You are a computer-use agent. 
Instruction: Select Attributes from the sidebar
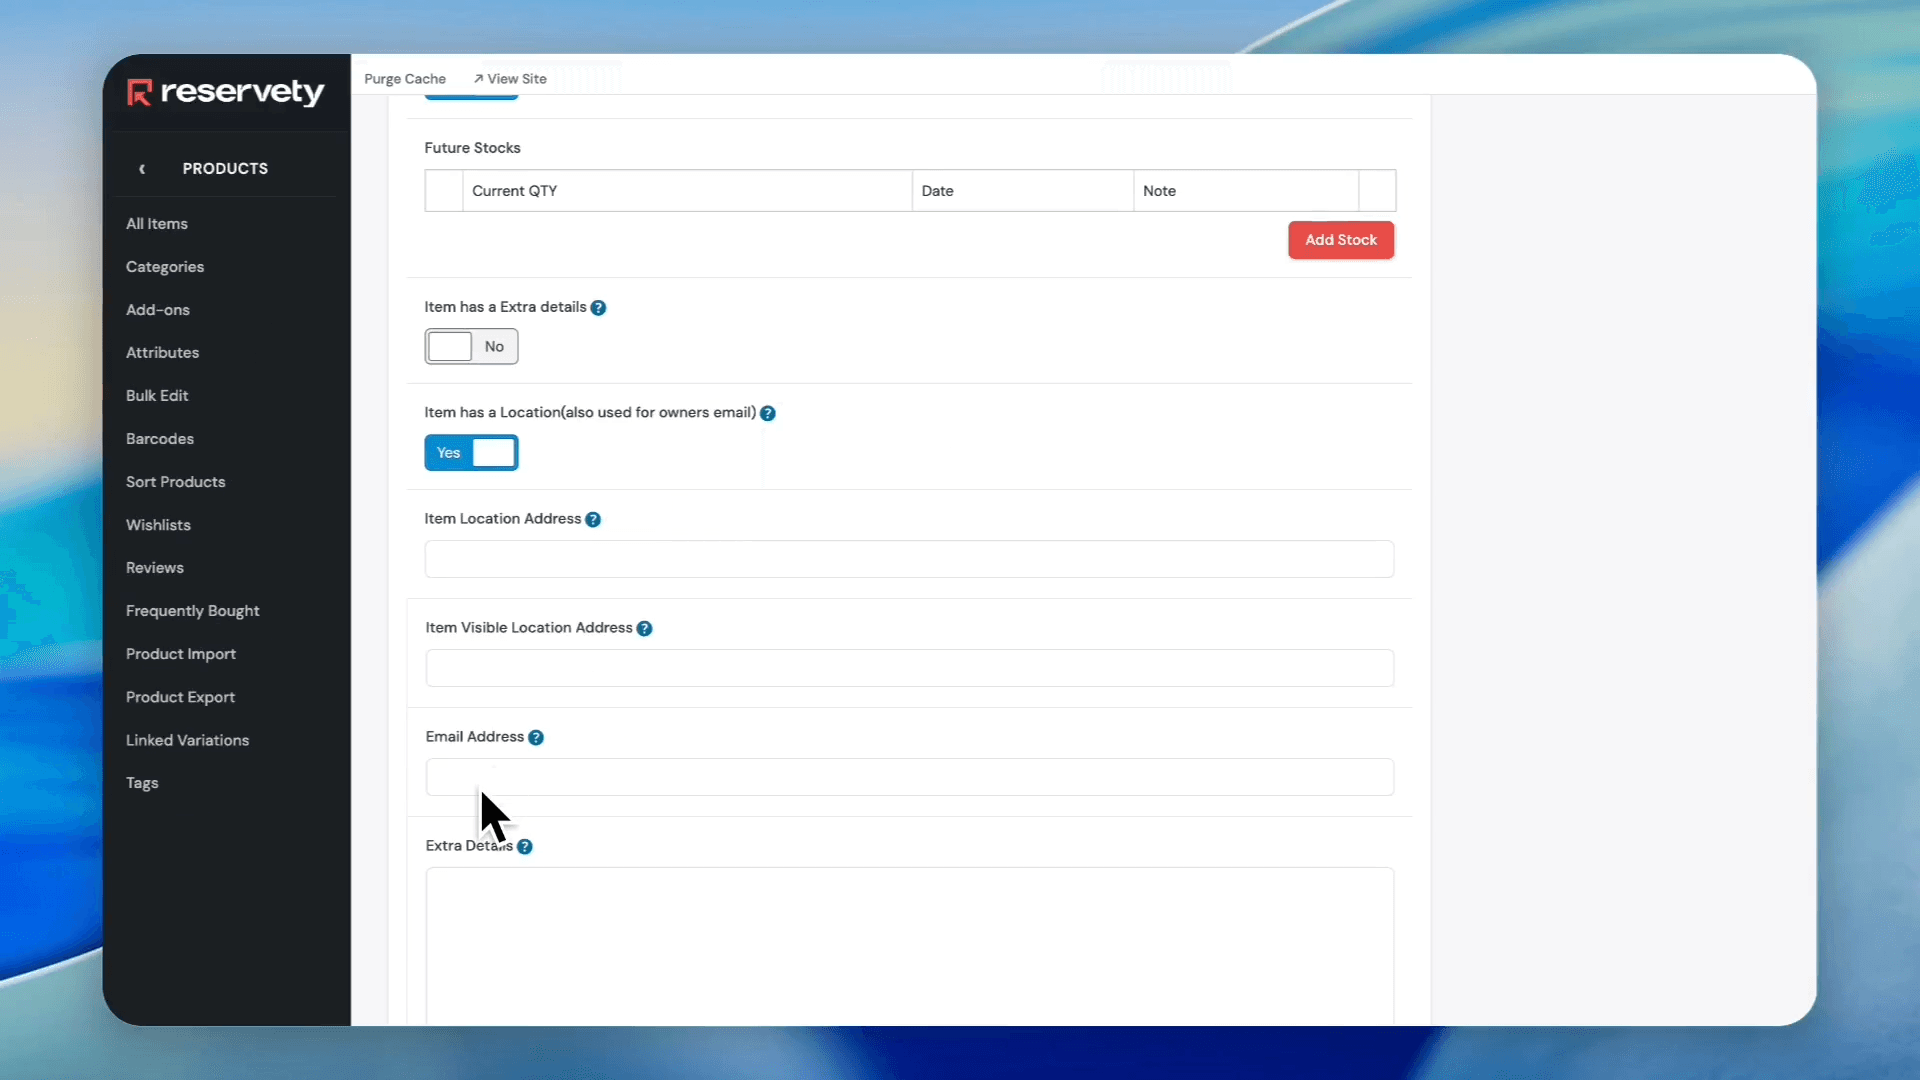click(162, 353)
